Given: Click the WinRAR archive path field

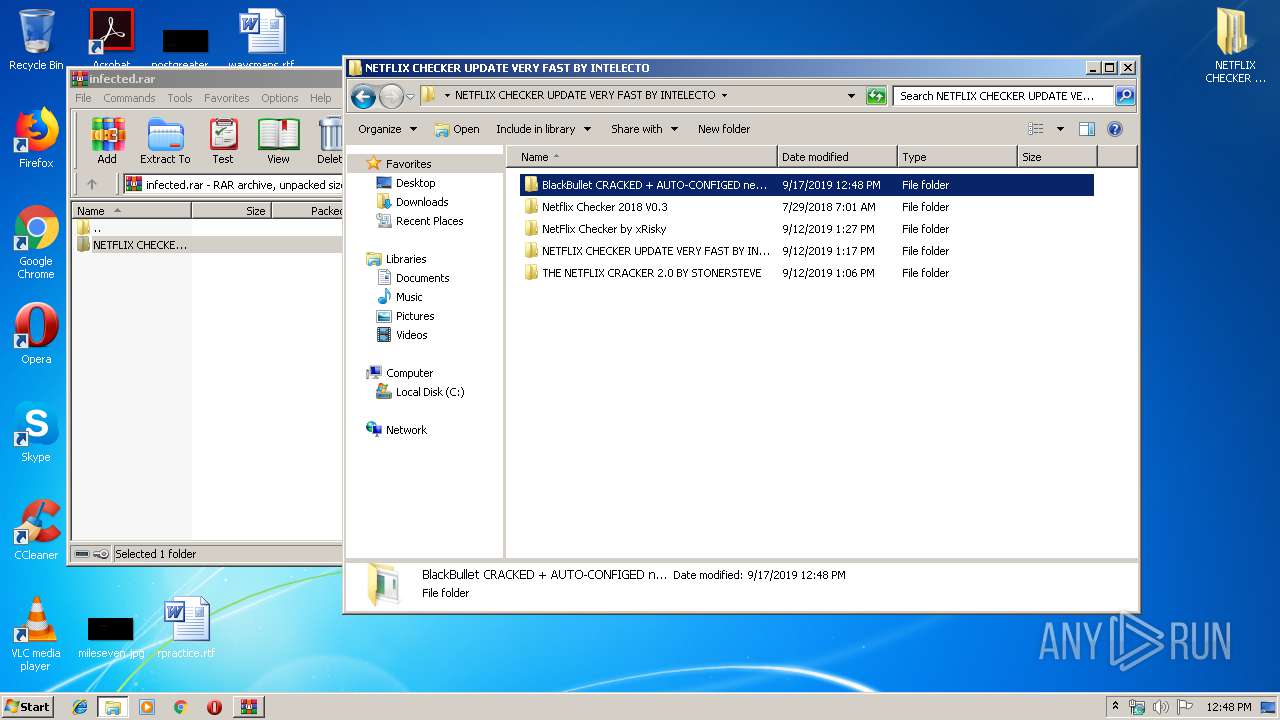Looking at the screenshot, I should click(x=233, y=184).
